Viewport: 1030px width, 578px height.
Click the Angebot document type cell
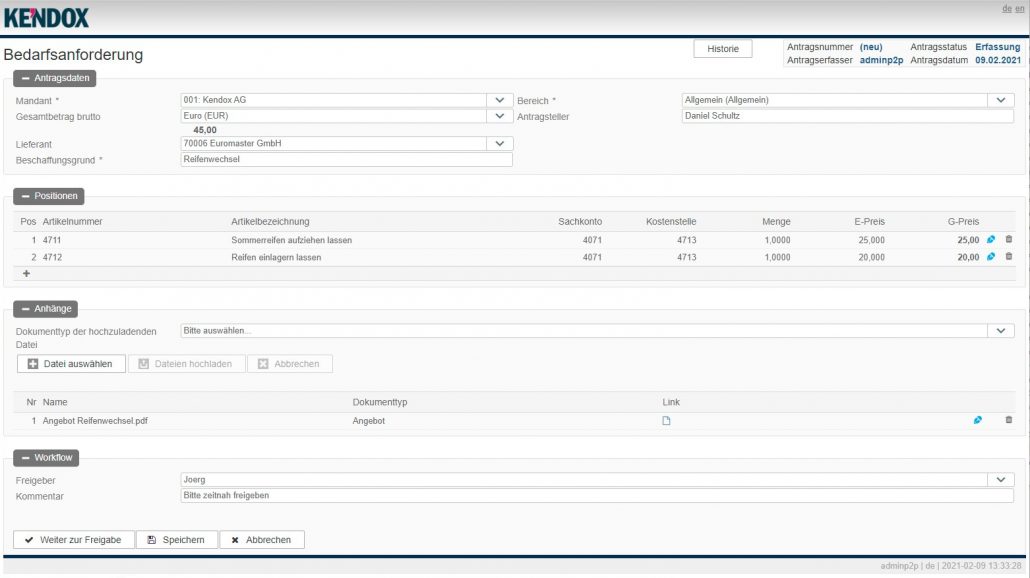click(x=369, y=421)
